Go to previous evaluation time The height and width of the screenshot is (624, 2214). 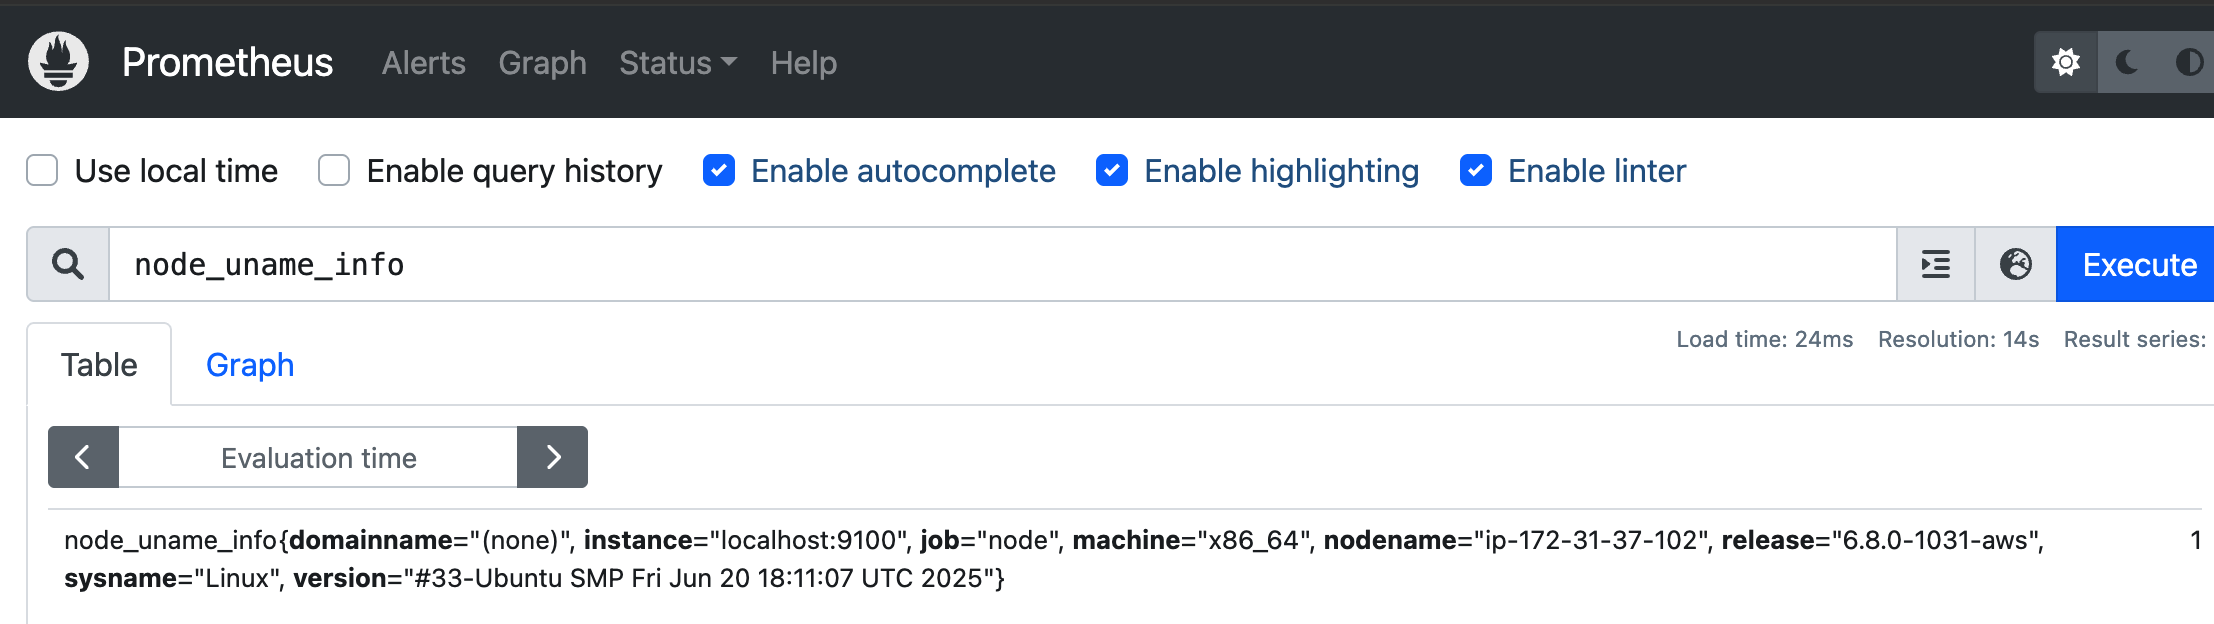[x=83, y=457]
